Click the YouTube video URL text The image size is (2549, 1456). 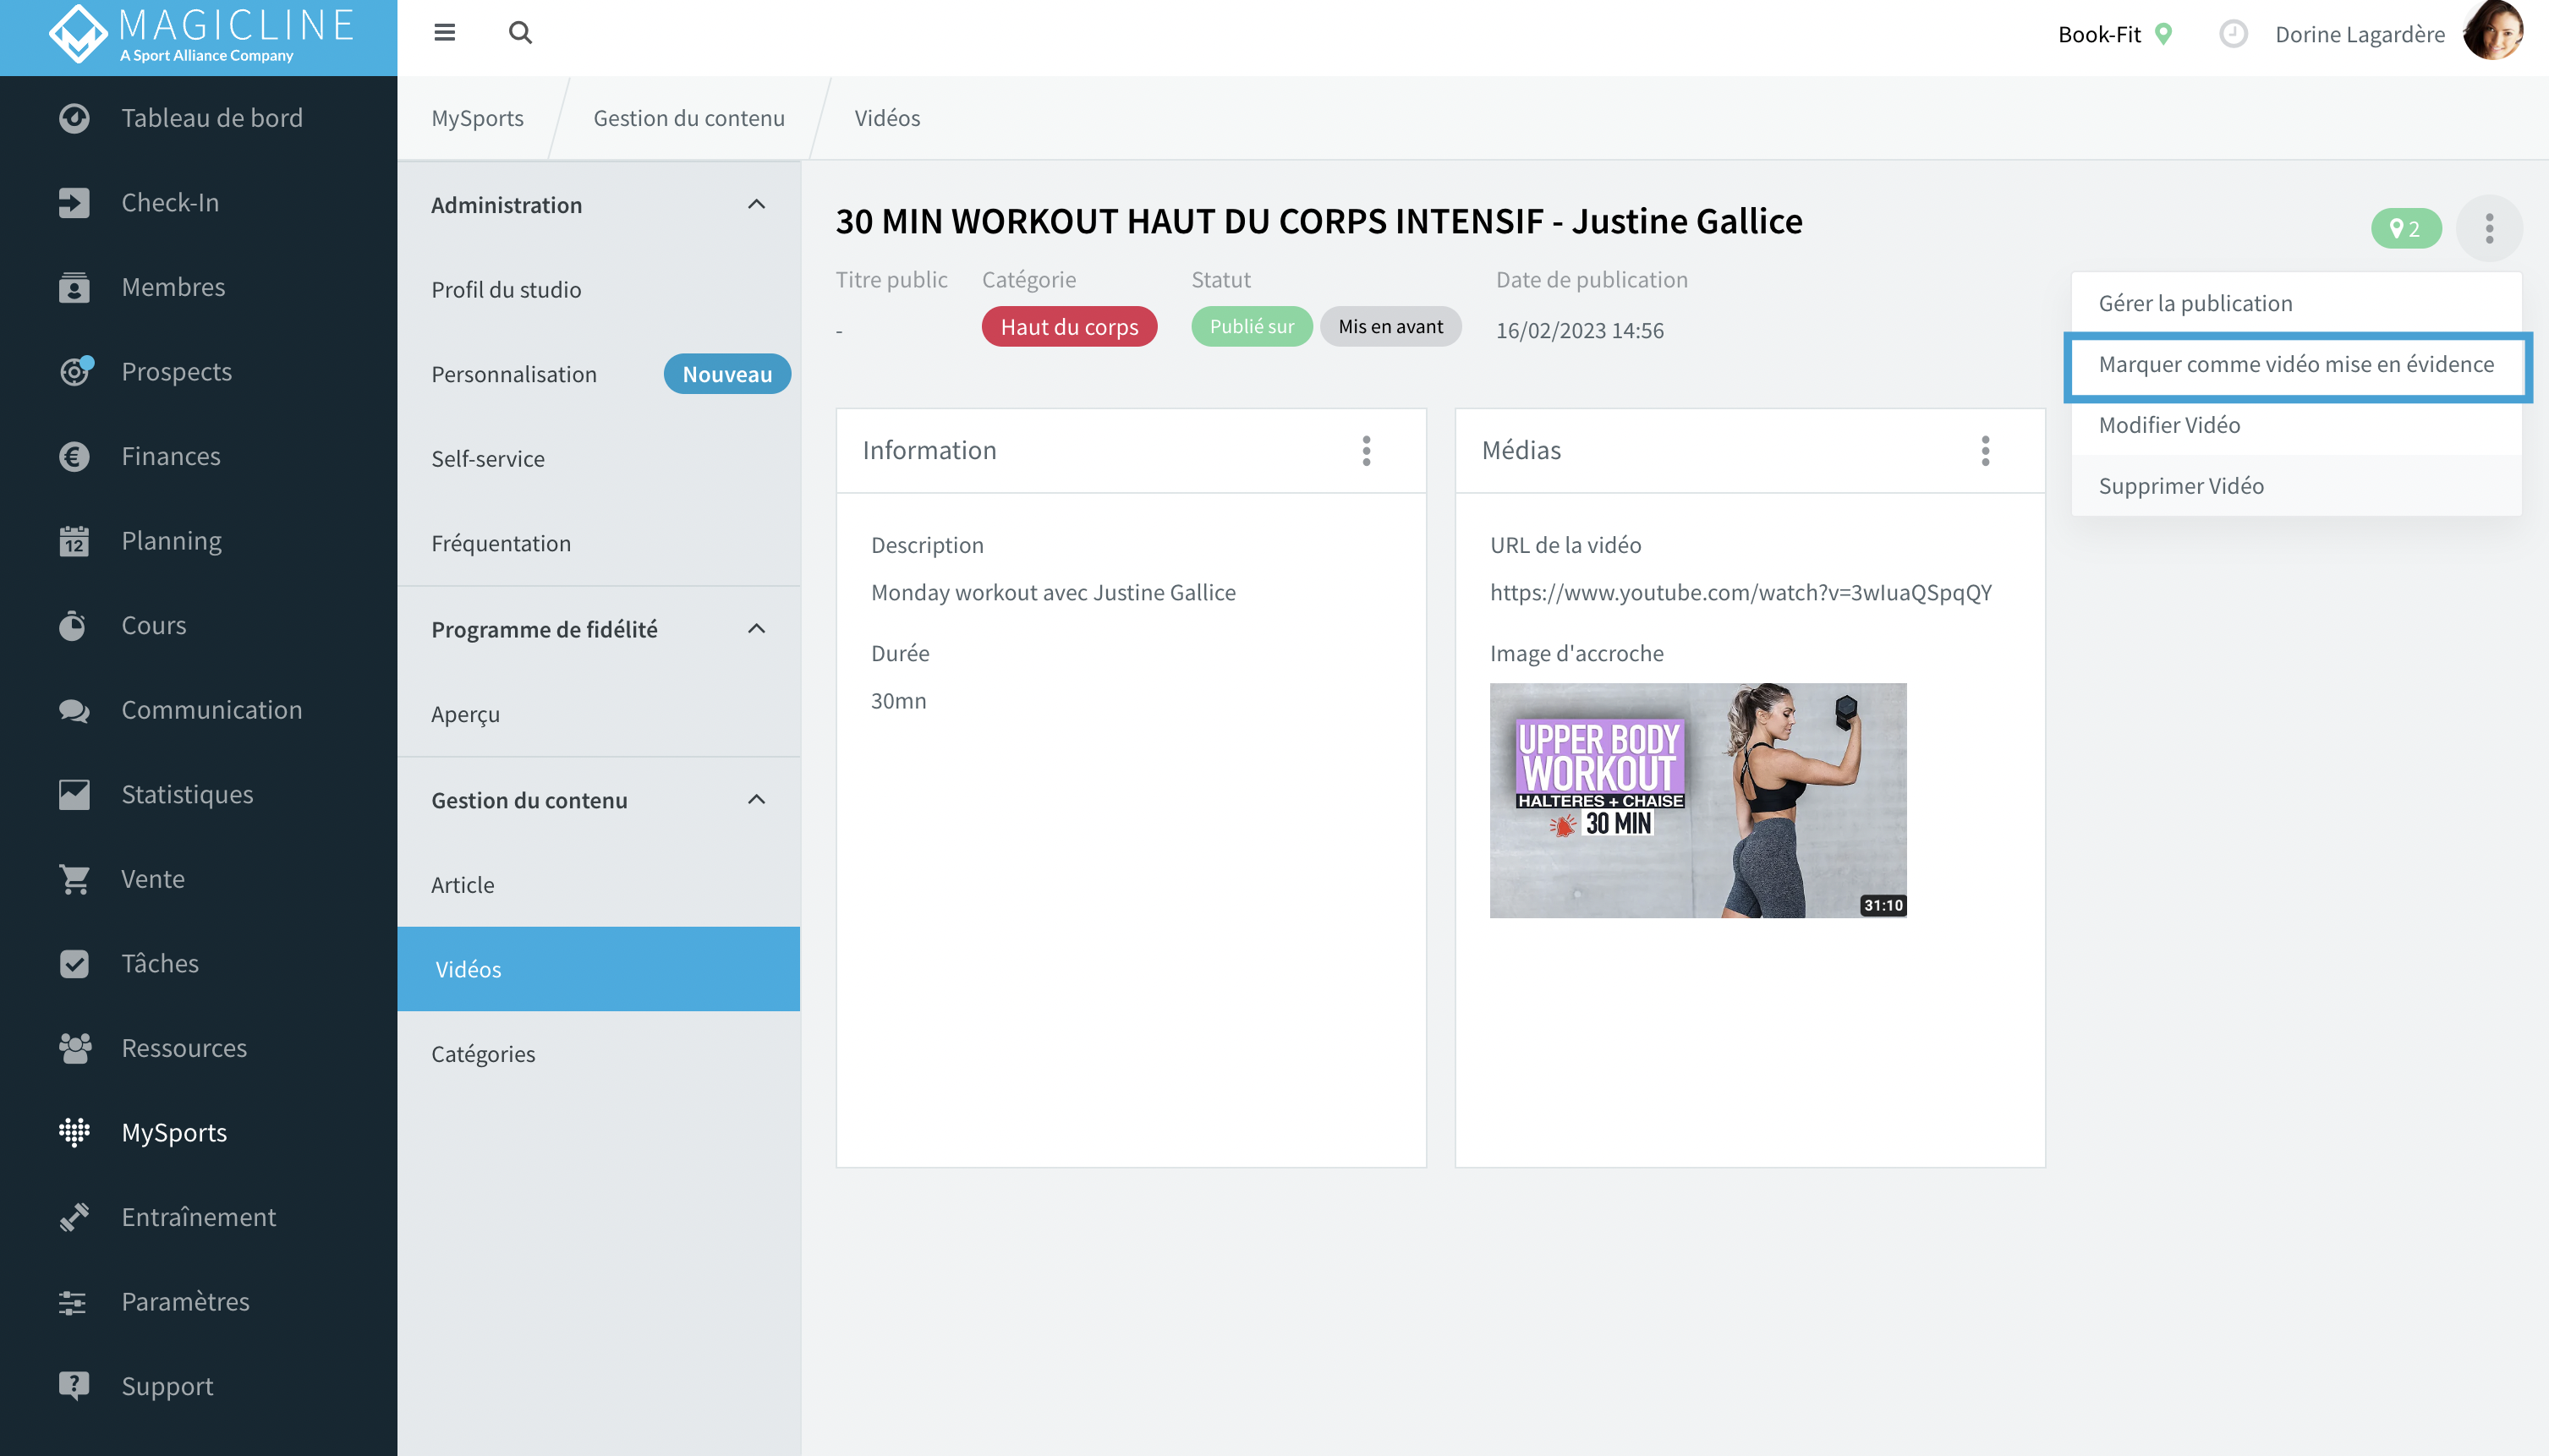click(x=1741, y=593)
